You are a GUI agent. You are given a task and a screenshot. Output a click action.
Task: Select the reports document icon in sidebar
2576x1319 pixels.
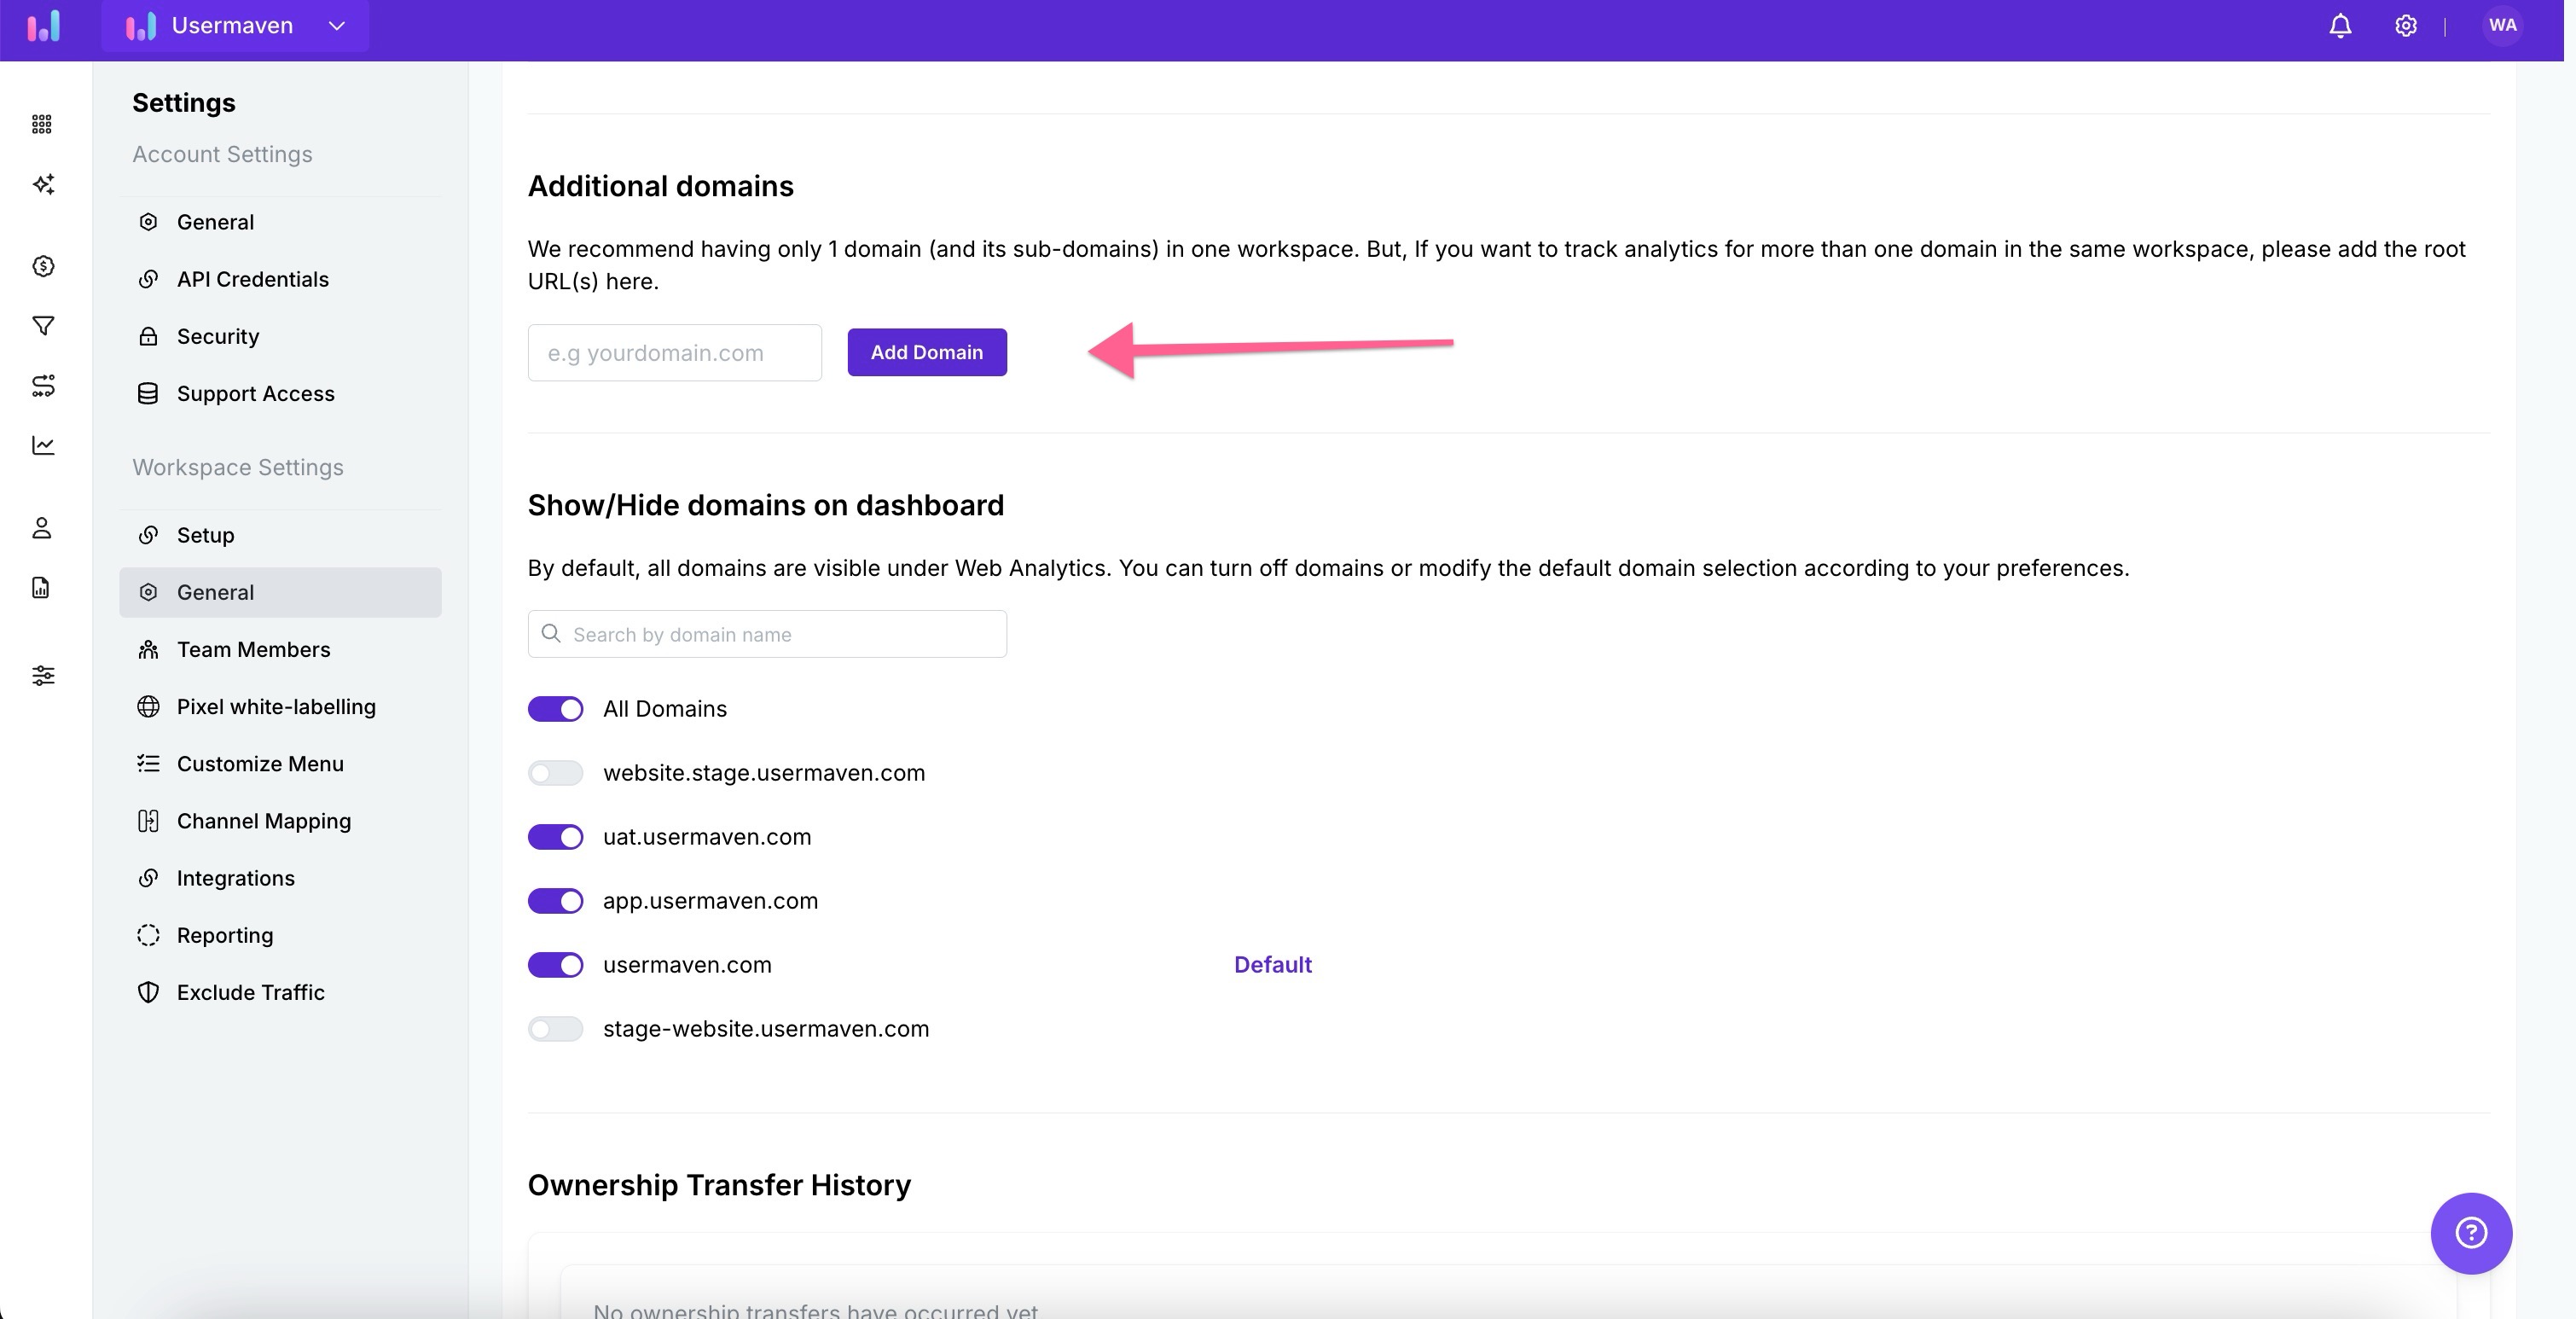(x=43, y=587)
